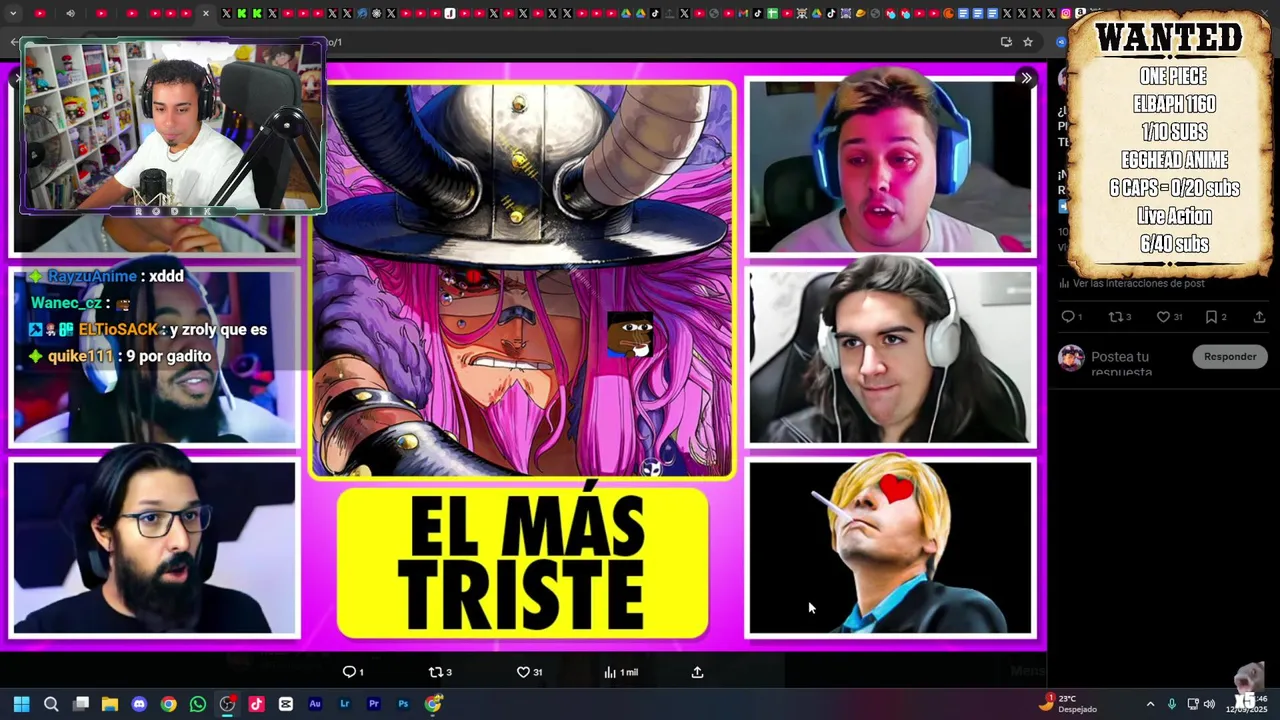Click the microphone tray icon

tap(1170, 704)
